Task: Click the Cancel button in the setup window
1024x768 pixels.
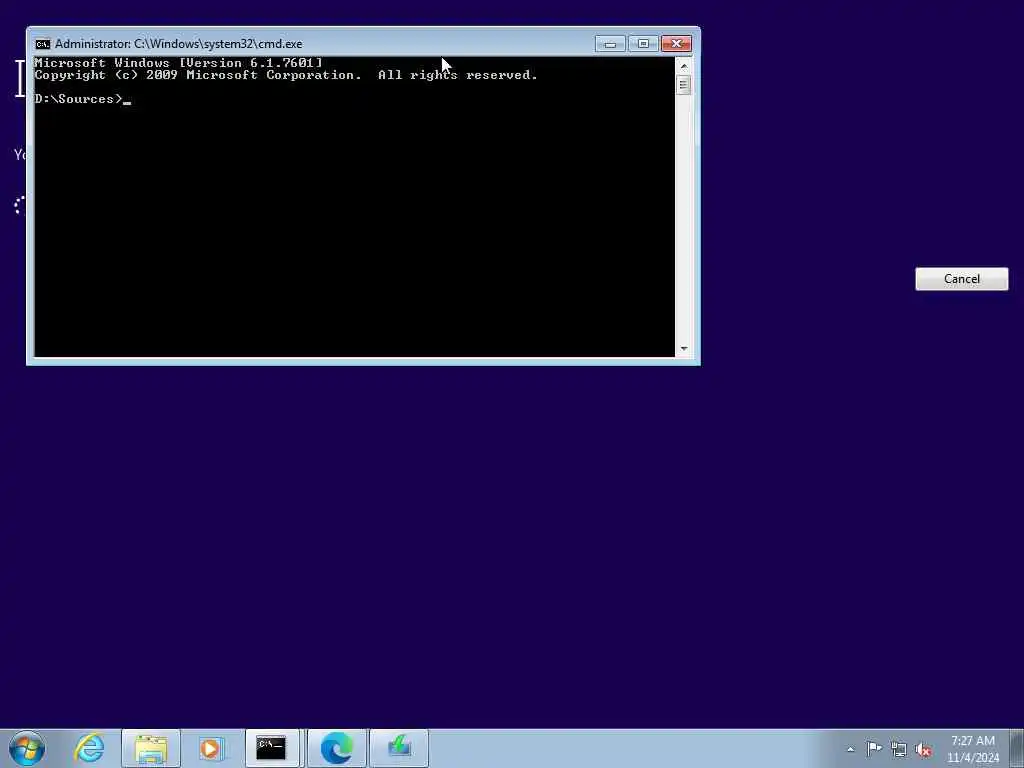Action: (x=961, y=279)
